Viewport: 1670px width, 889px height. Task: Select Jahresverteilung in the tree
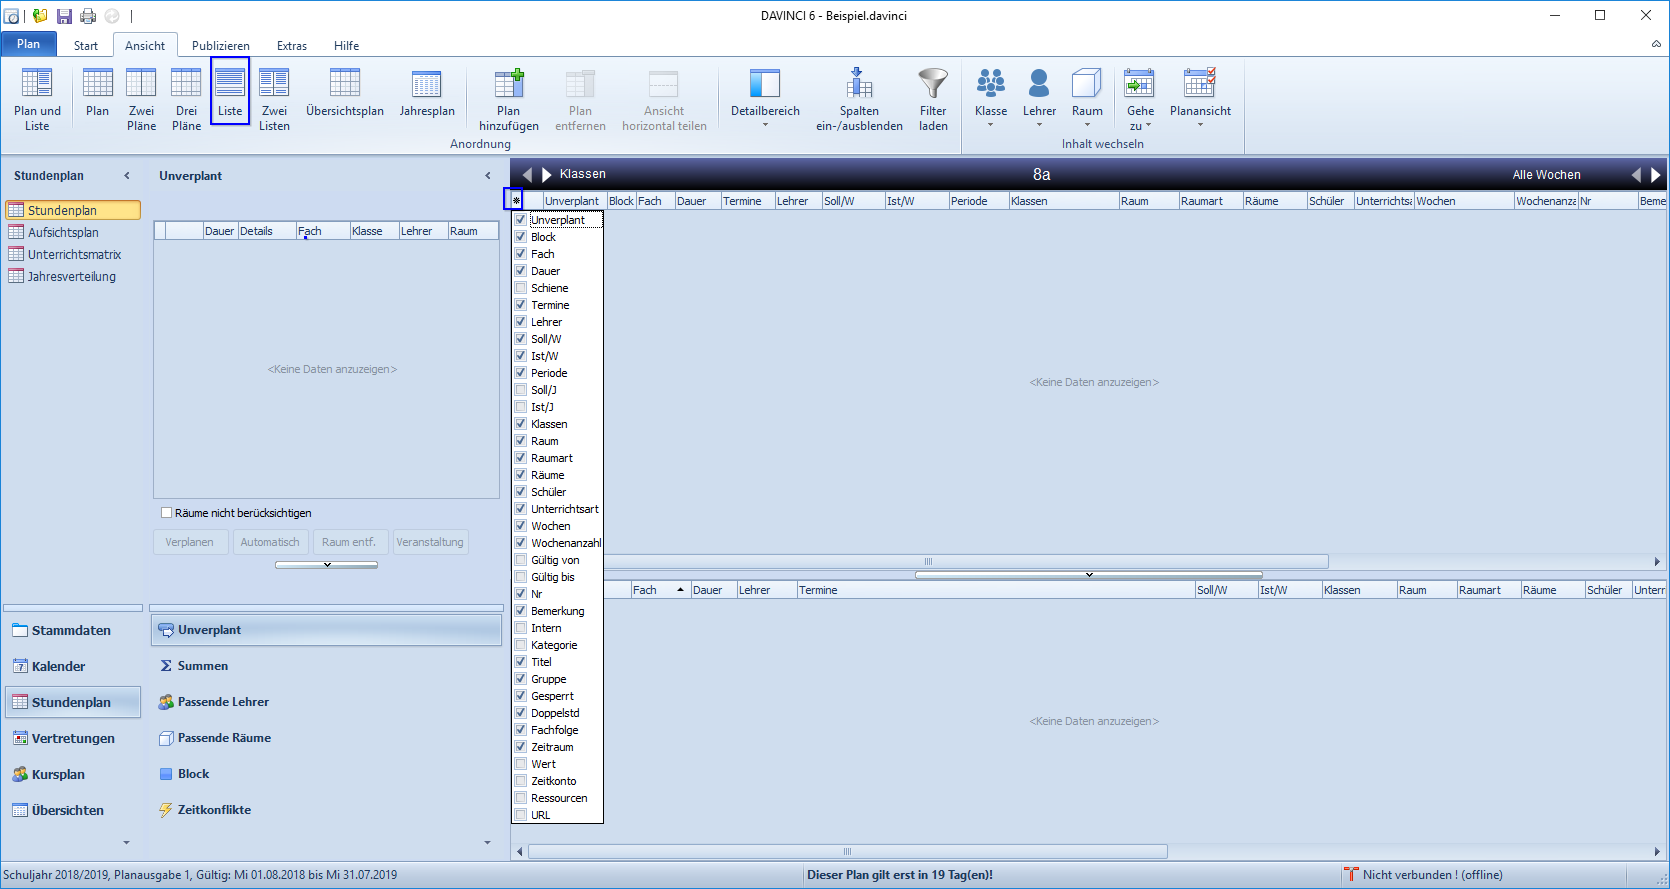(71, 276)
